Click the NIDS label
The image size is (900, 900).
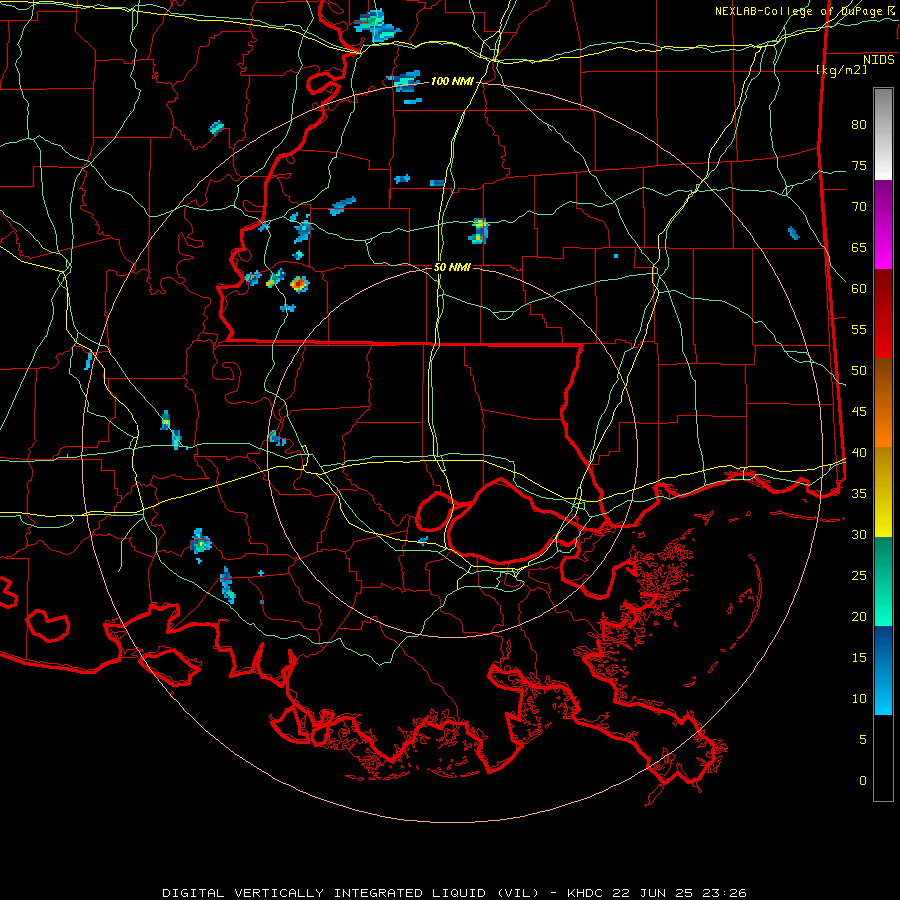(x=879, y=60)
